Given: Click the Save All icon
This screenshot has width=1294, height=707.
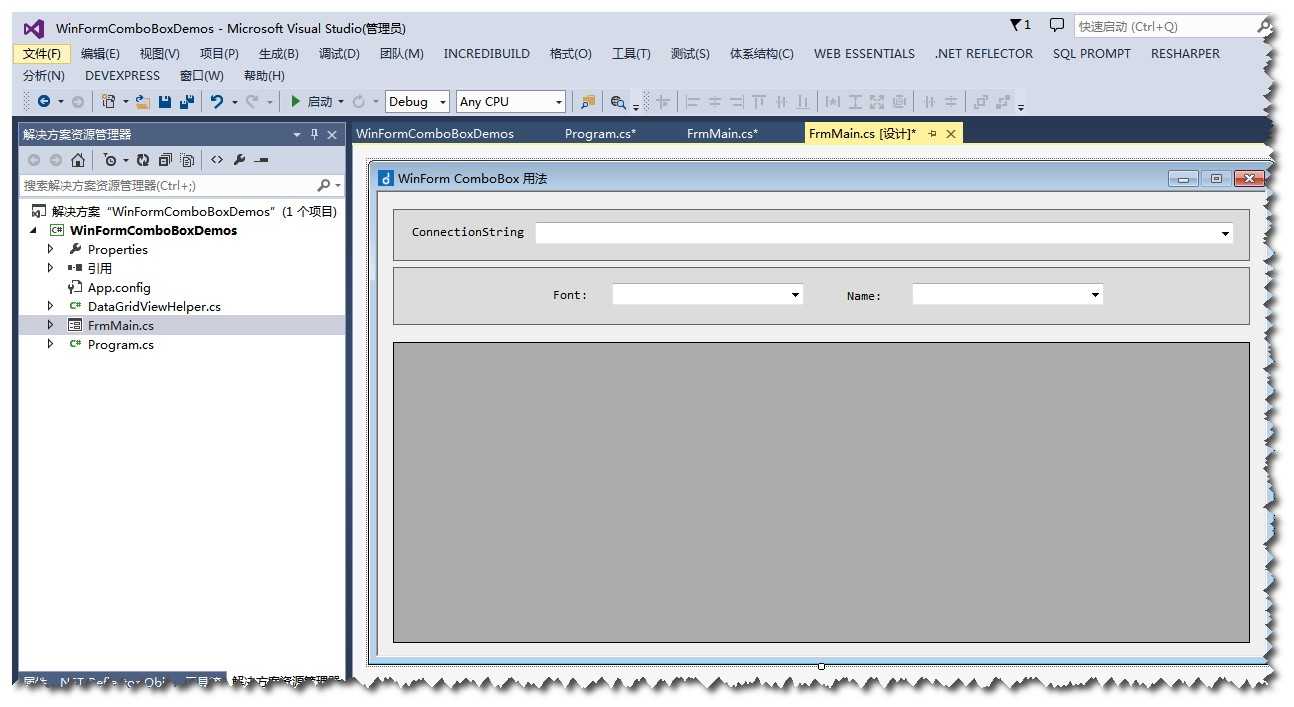Looking at the screenshot, I should tap(187, 101).
